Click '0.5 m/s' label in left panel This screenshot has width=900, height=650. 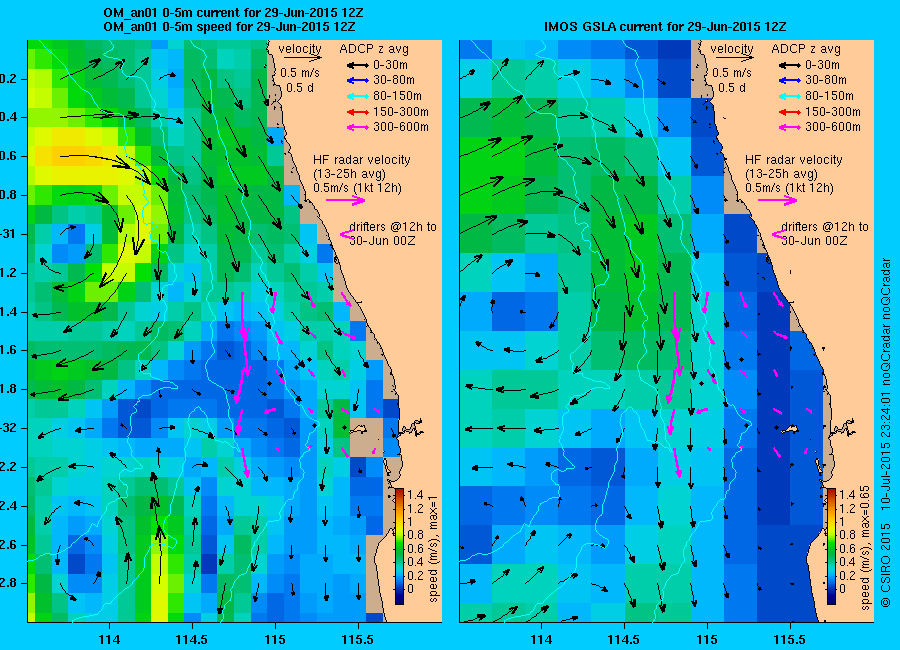point(300,73)
